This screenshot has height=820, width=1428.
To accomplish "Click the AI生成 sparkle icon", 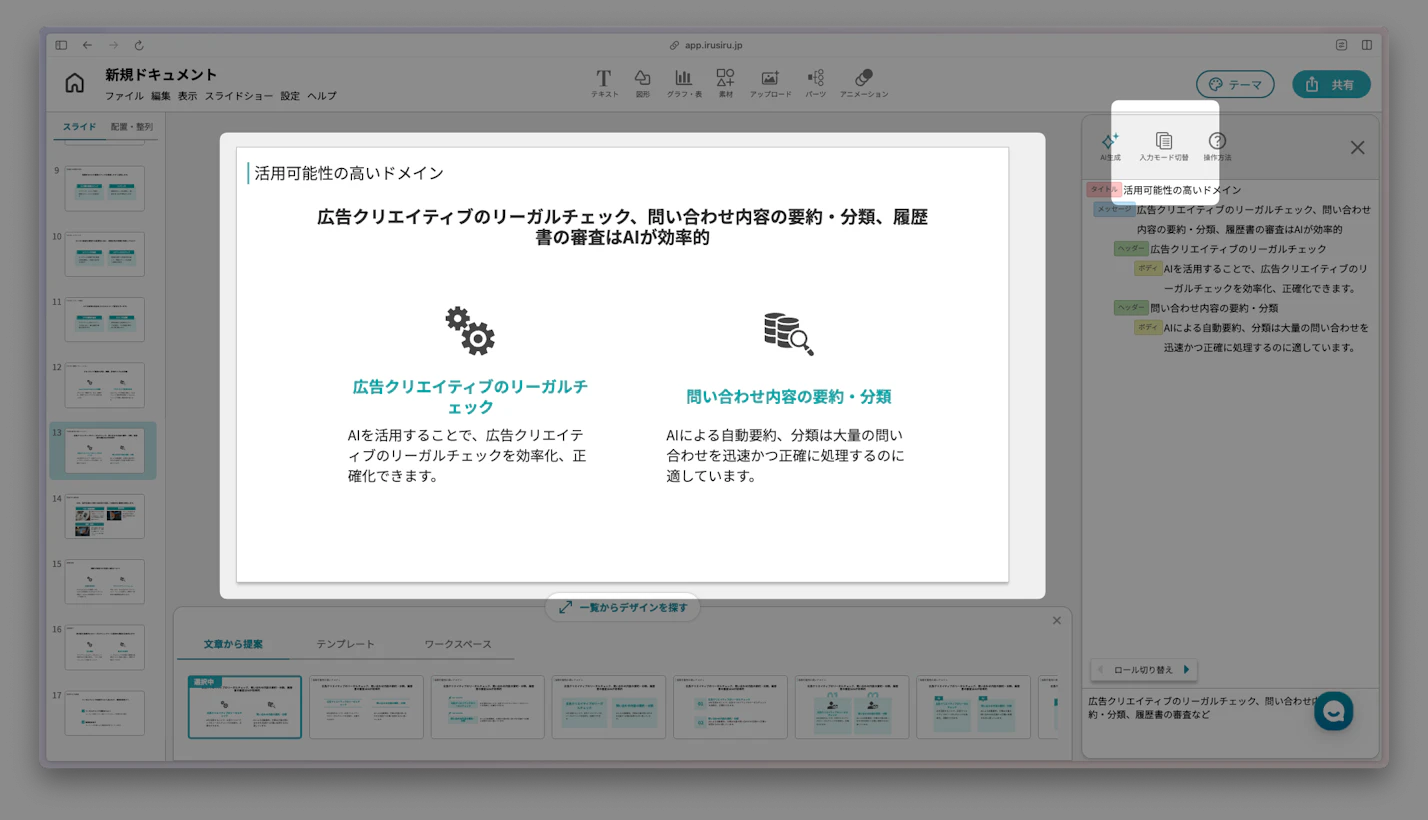I will pos(1110,142).
